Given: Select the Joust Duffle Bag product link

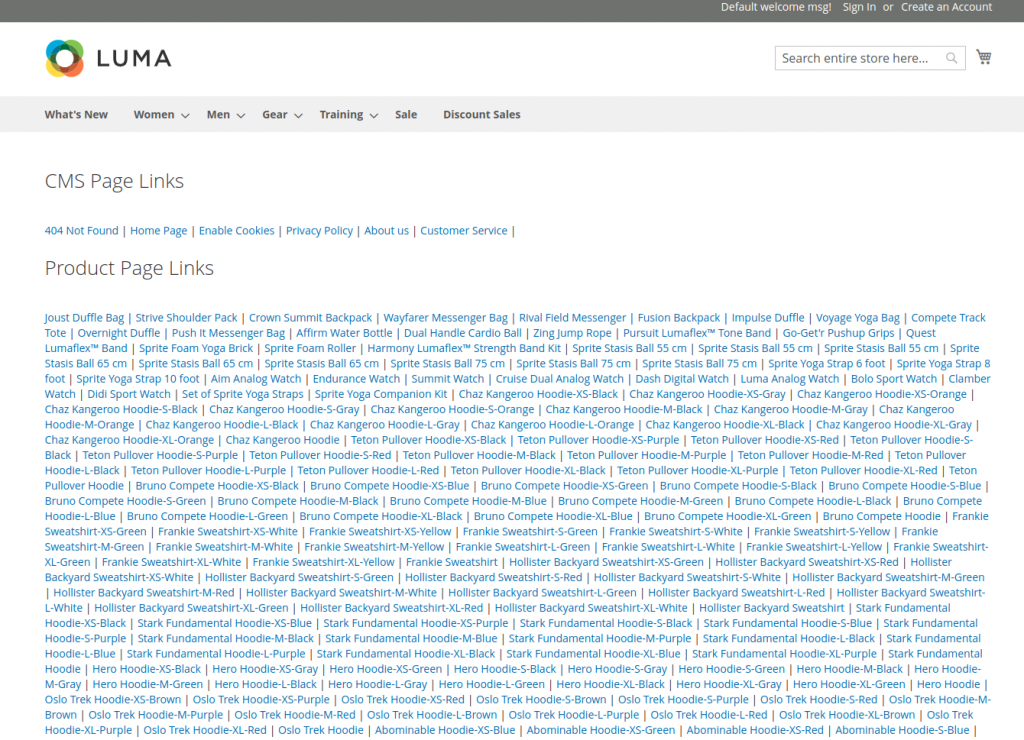Looking at the screenshot, I should [83, 317].
